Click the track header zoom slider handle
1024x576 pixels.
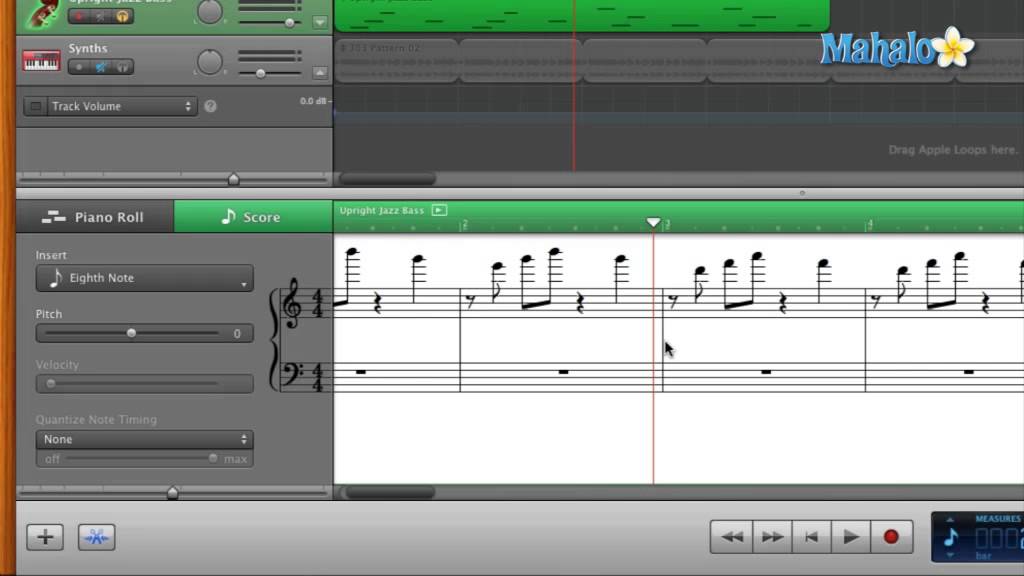pos(233,178)
